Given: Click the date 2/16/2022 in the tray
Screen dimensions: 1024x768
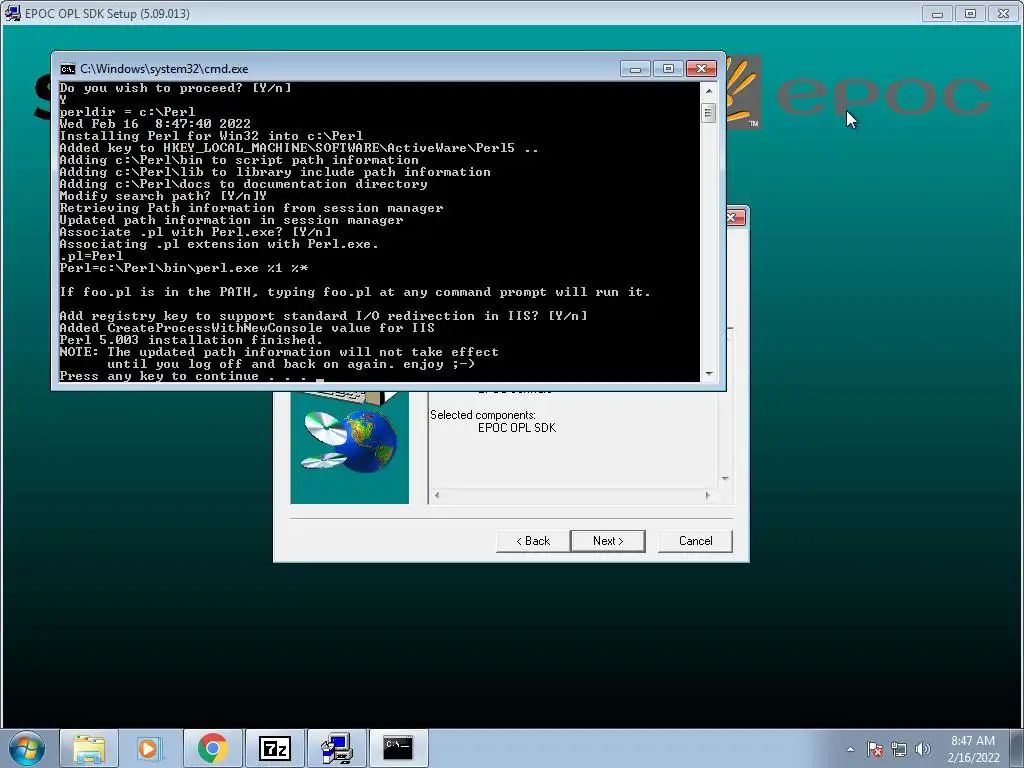Looking at the screenshot, I should click(973, 758).
